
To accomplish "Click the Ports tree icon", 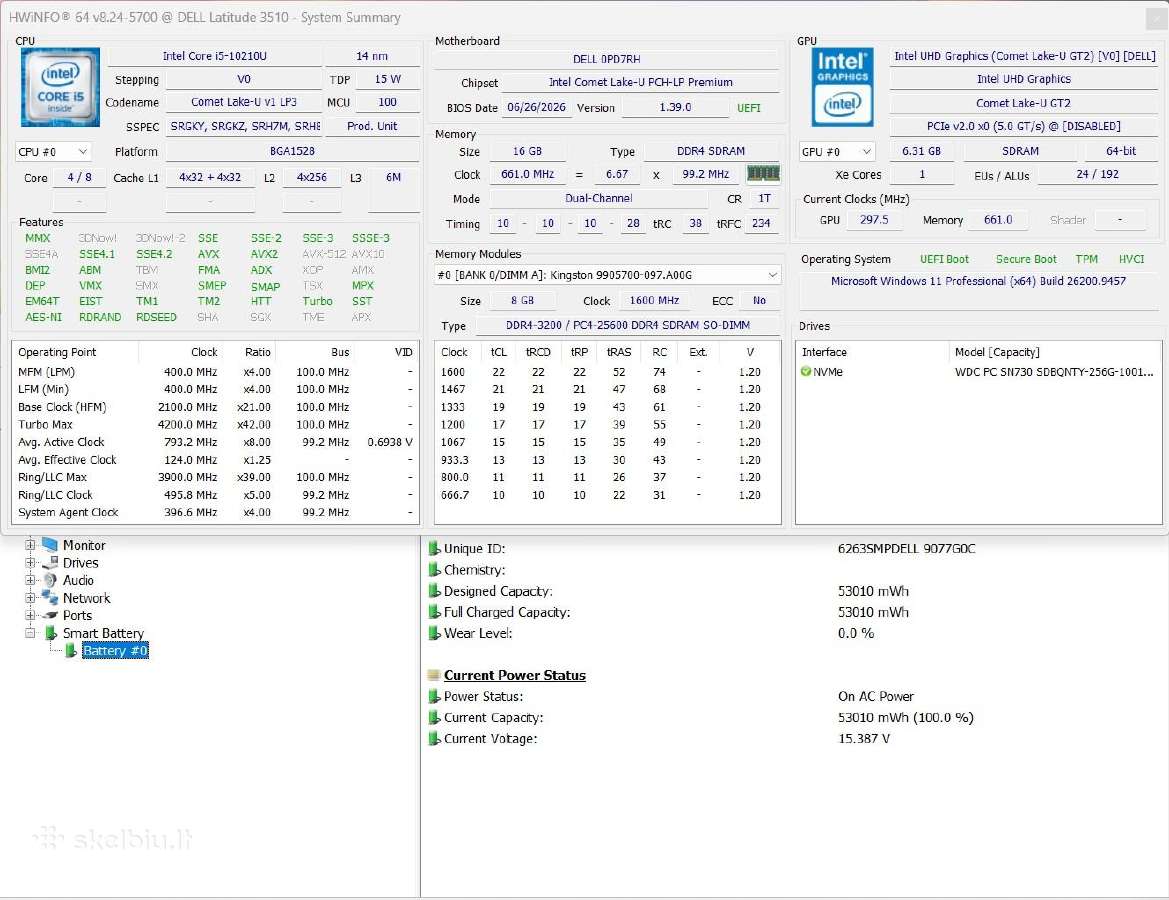I will pyautogui.click(x=50, y=615).
